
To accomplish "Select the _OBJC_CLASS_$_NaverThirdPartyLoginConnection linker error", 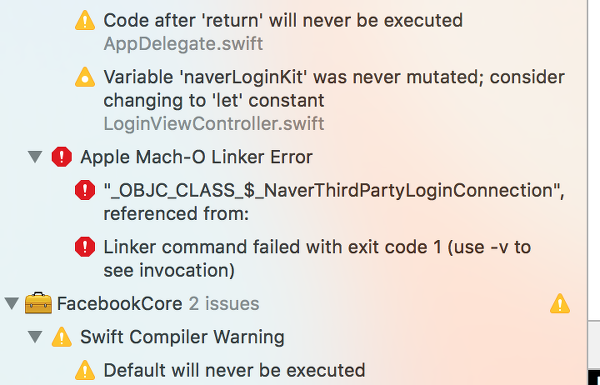I will click(x=334, y=202).
